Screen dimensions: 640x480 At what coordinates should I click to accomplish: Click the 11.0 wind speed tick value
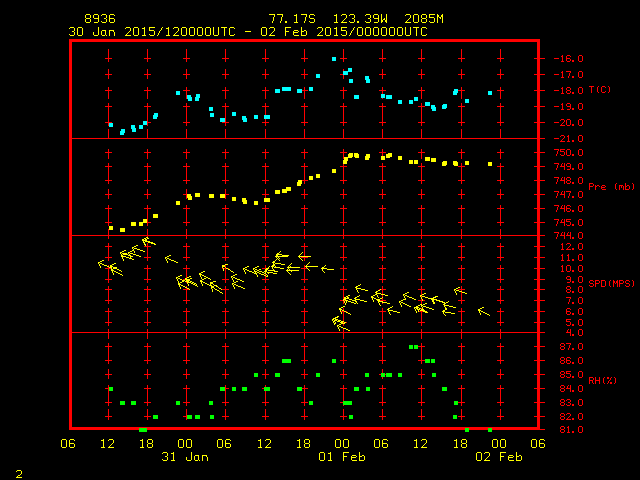(x=571, y=258)
